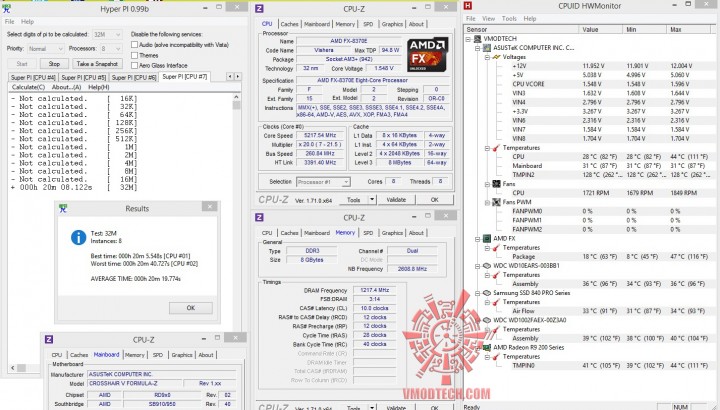Open the top CPU-Z window's Tools dropdown arrow
The image size is (720, 410).
click(x=372, y=200)
